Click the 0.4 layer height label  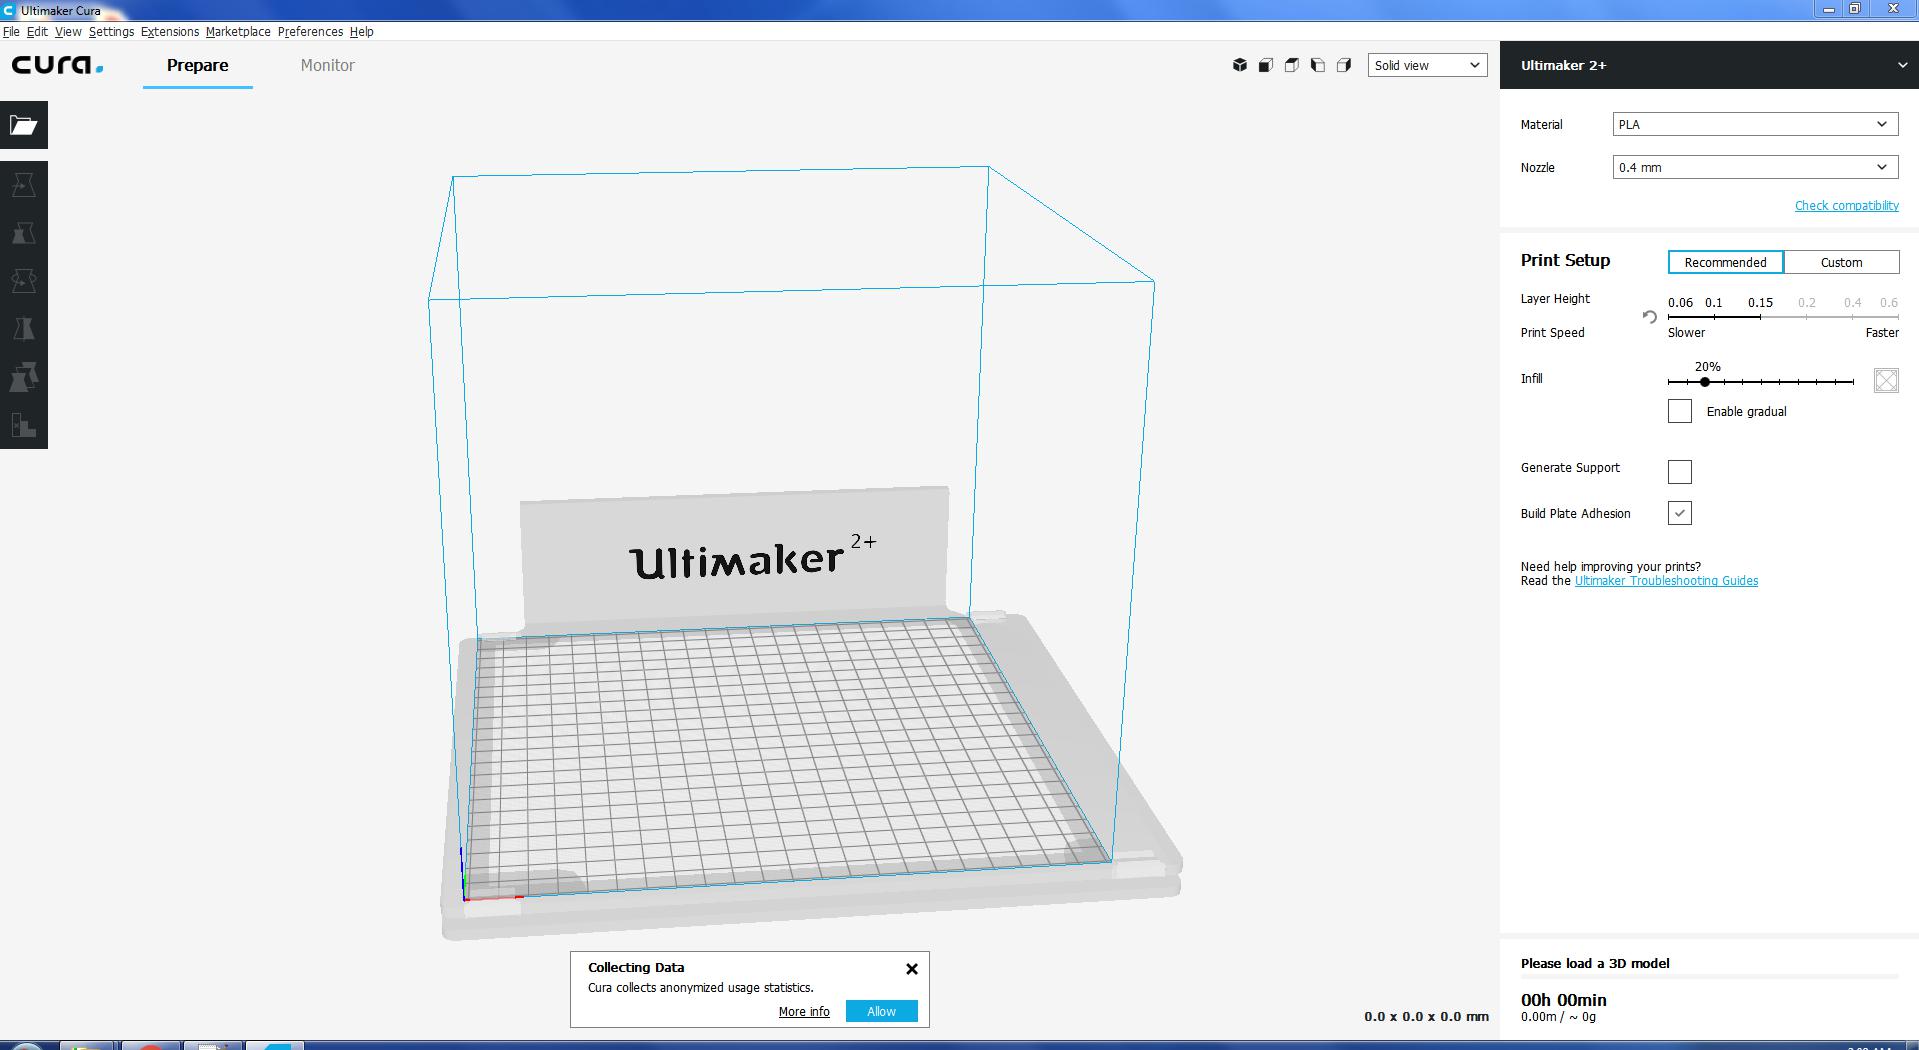pyautogui.click(x=1853, y=302)
